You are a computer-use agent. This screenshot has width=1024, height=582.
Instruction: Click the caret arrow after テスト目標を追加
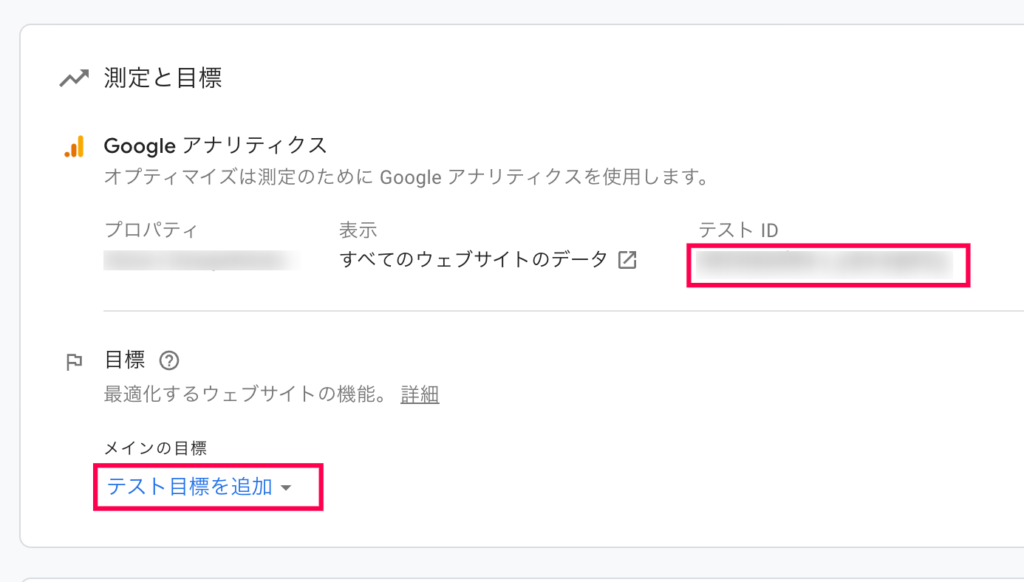(286, 488)
